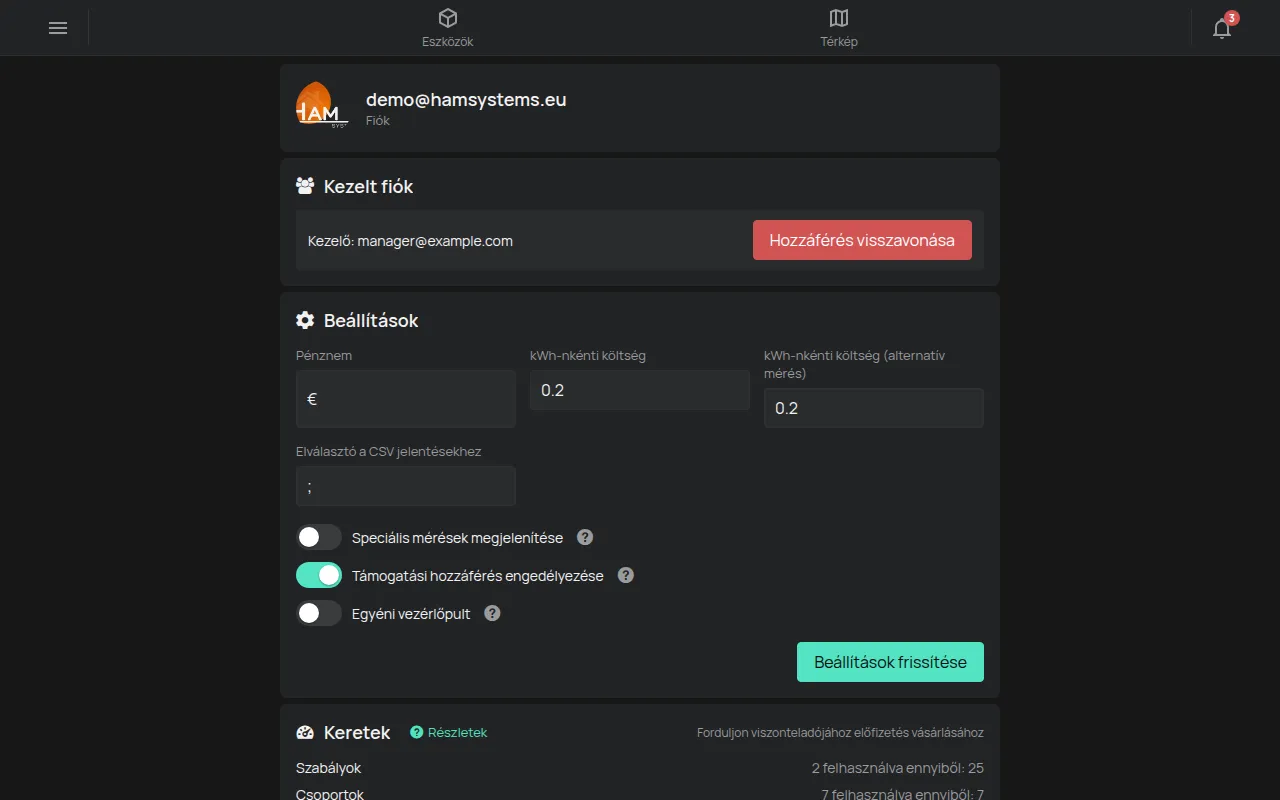
Task: Show help for Egyéni vezérlőpult
Action: click(x=492, y=613)
